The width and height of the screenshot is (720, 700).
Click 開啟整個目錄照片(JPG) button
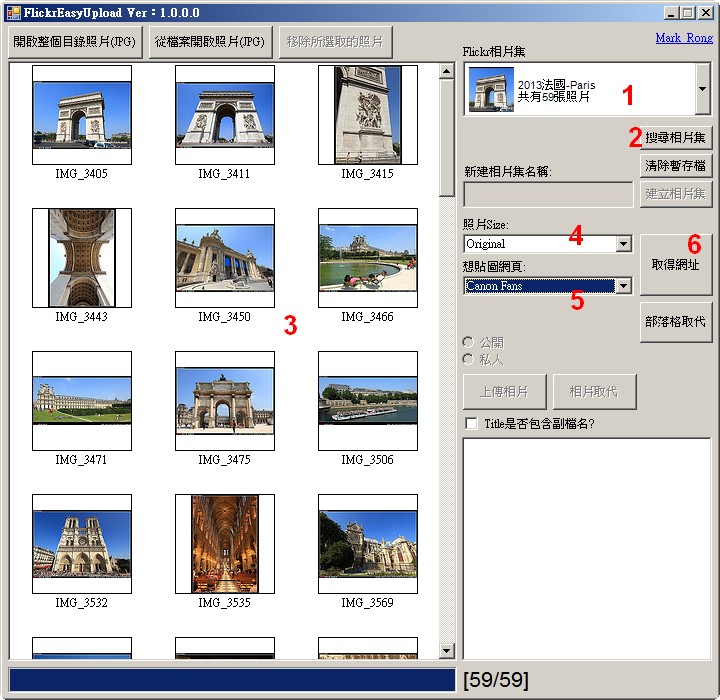[75, 42]
